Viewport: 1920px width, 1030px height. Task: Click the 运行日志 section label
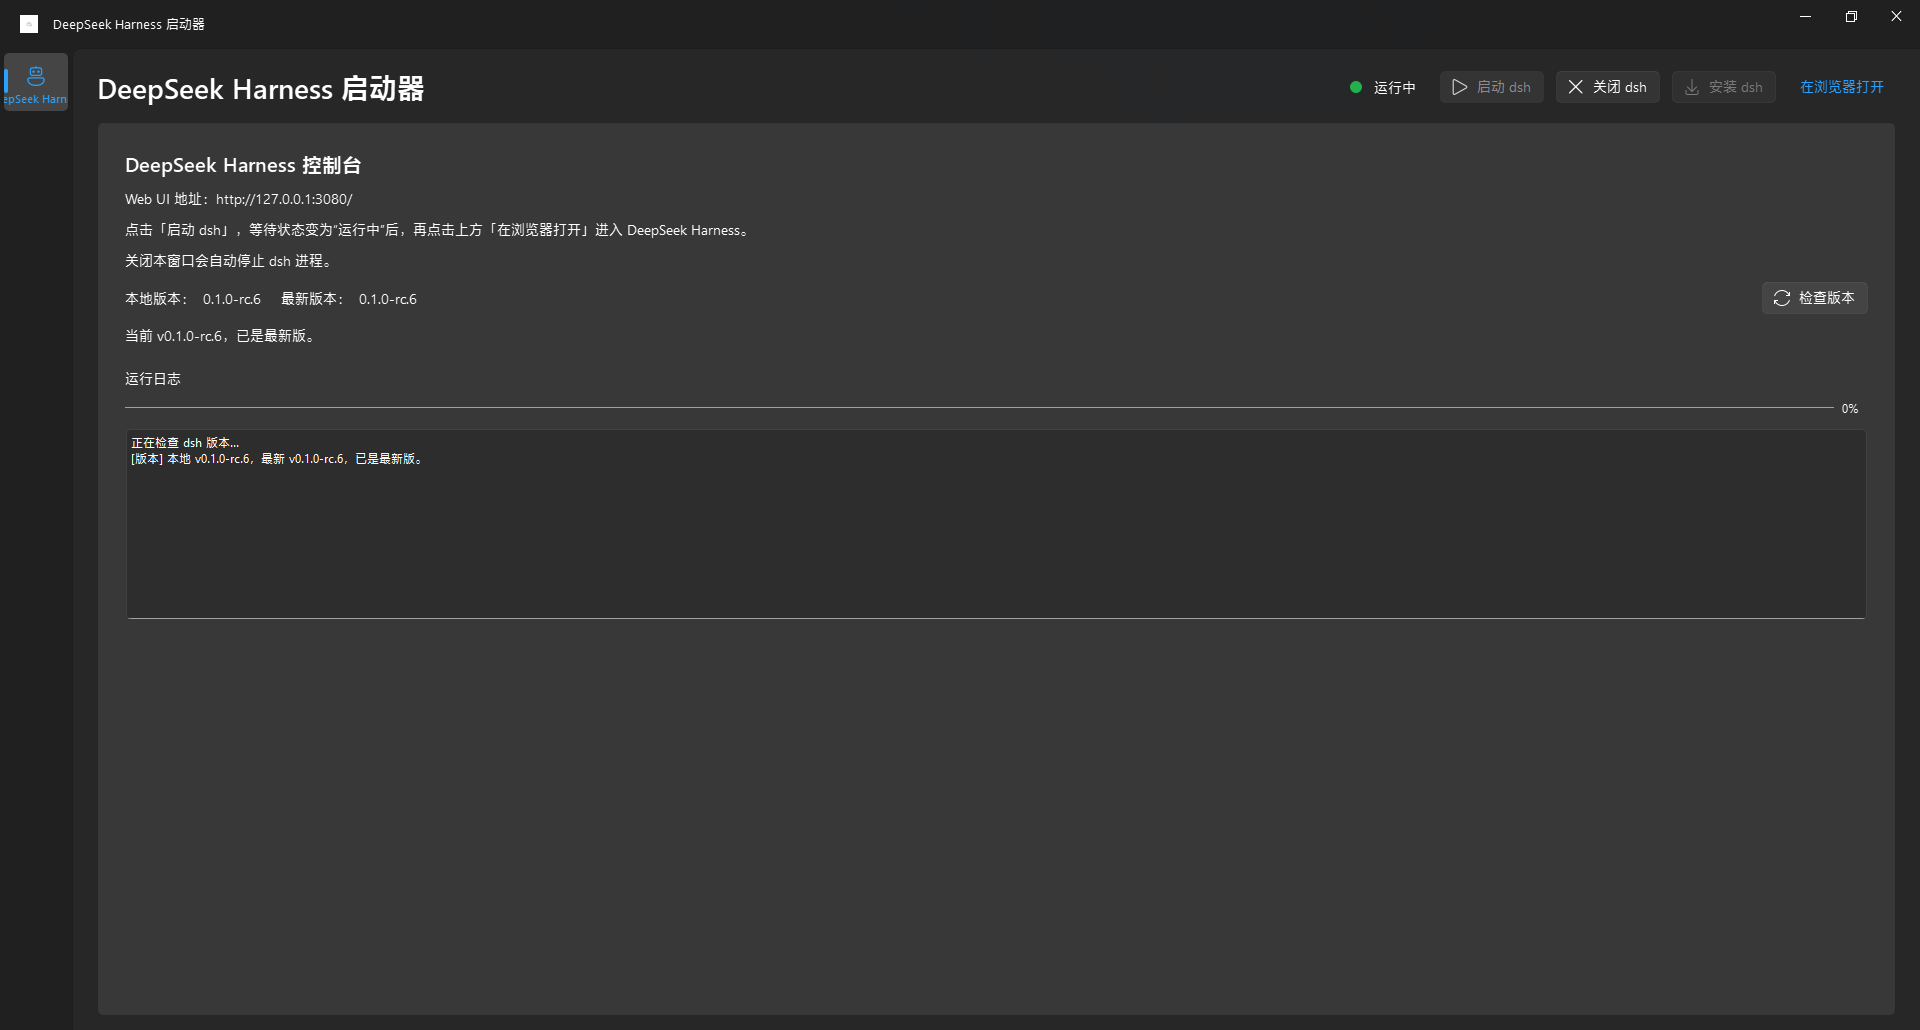pos(153,379)
